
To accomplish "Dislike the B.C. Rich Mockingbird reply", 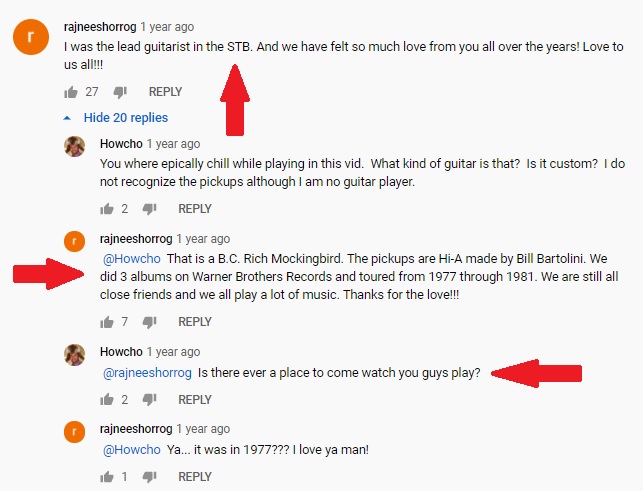I will (149, 322).
